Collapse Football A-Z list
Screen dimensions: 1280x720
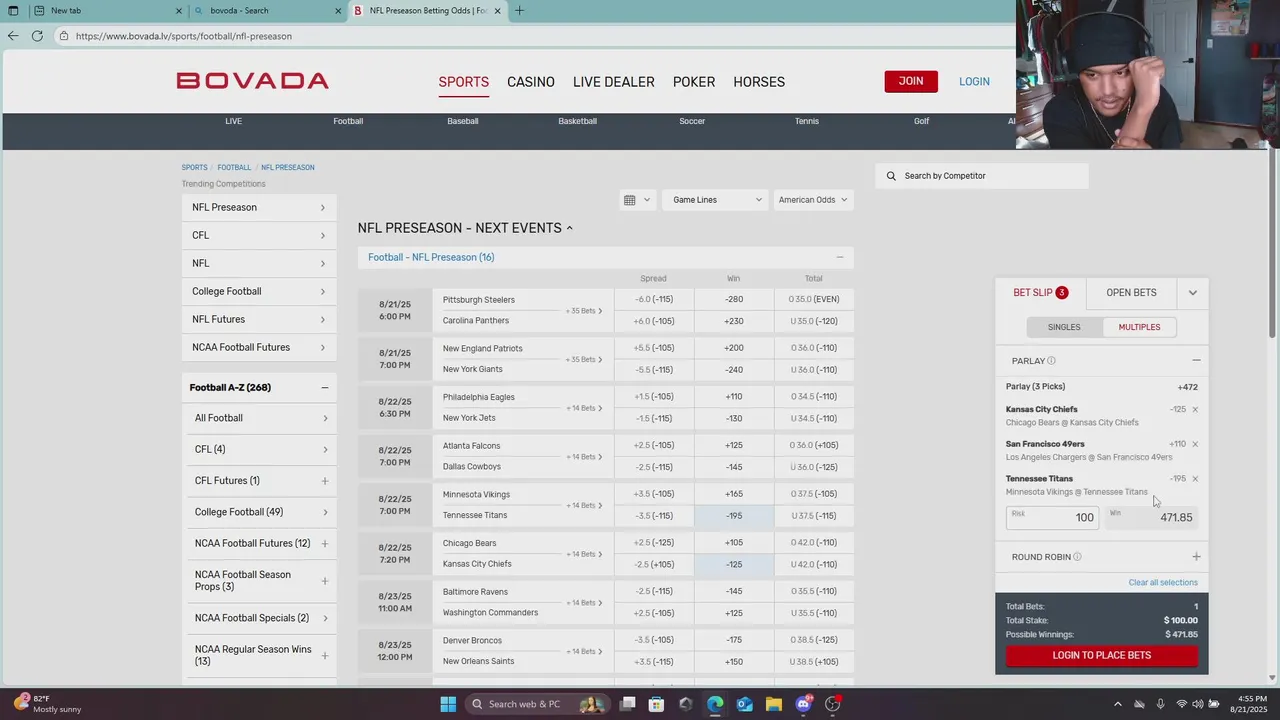(x=325, y=388)
